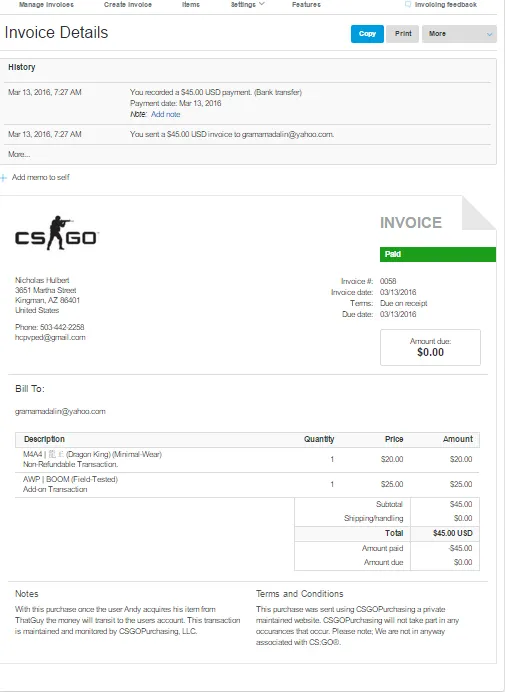505x692 pixels.
Task: Open the More dropdown arrow
Action: [x=489, y=34]
